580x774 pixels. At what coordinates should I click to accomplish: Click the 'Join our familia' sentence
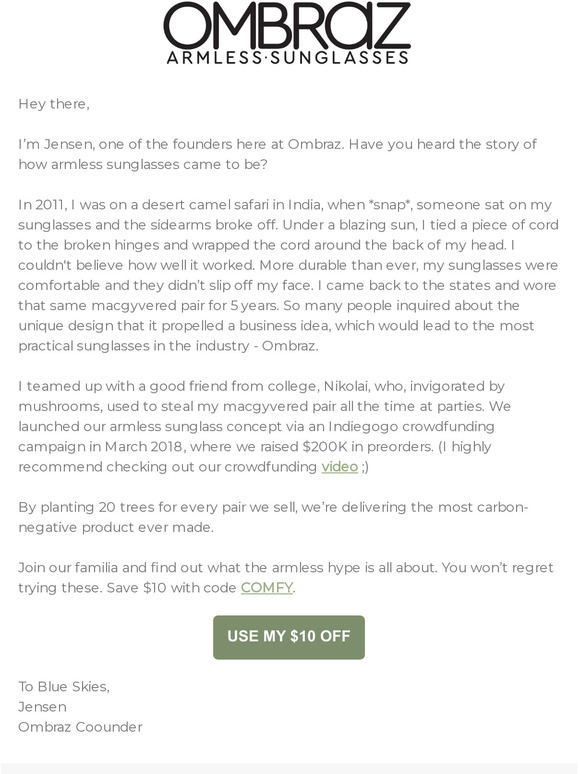[286, 578]
